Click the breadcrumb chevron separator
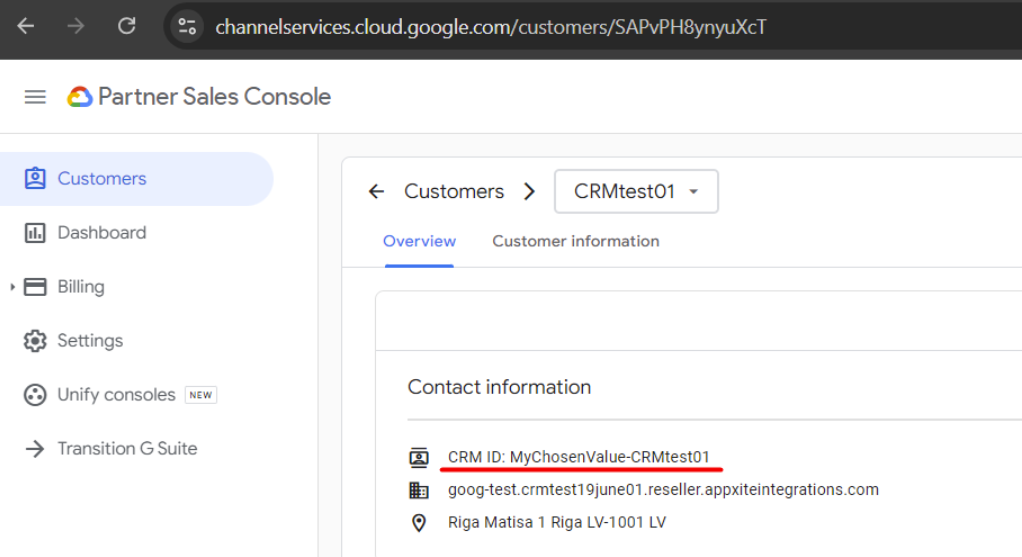 coord(529,192)
